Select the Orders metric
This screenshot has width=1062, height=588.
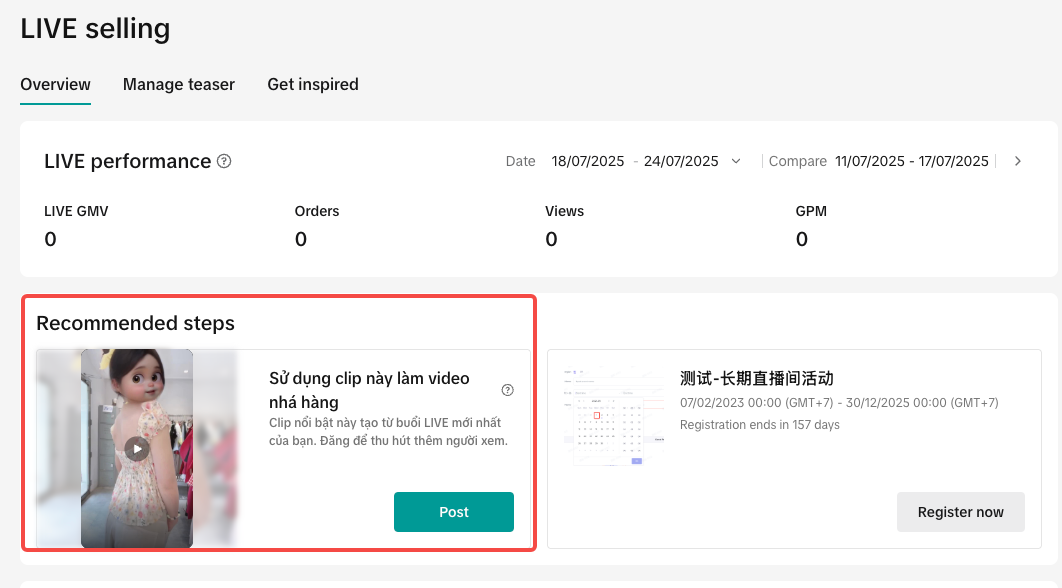[317, 212]
